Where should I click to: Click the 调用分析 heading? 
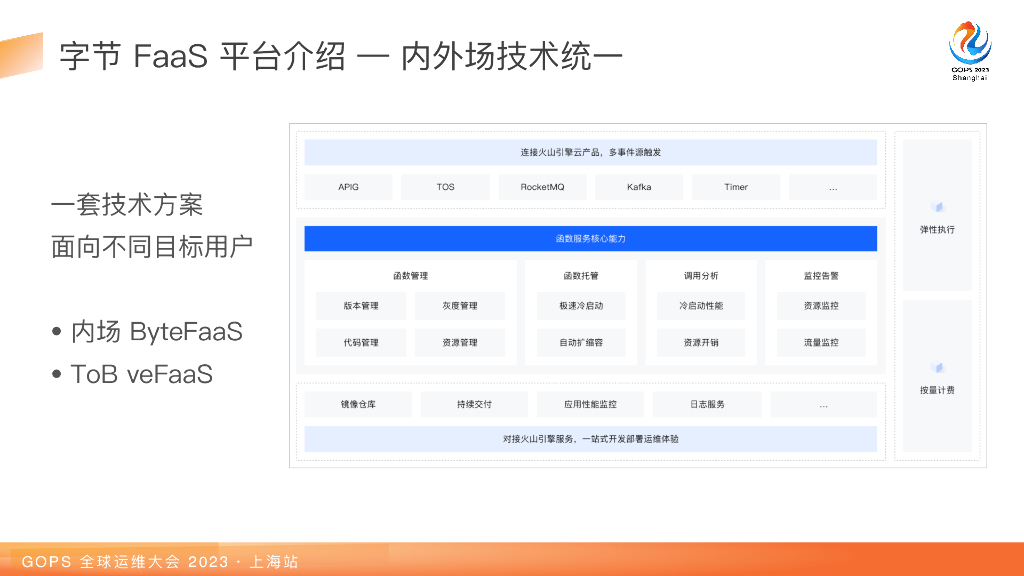click(701, 276)
